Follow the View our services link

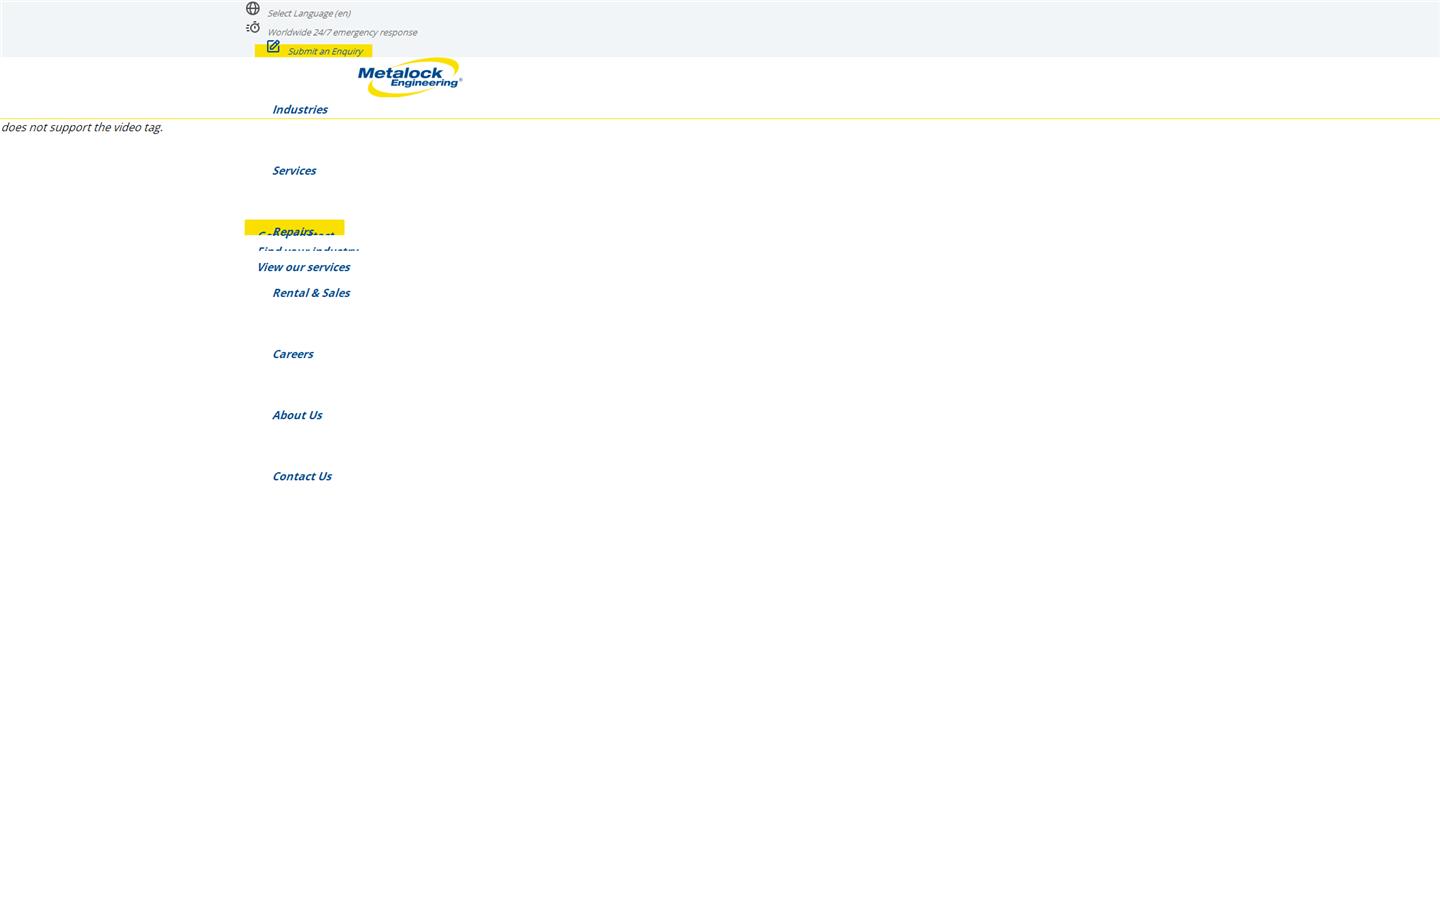303,267
